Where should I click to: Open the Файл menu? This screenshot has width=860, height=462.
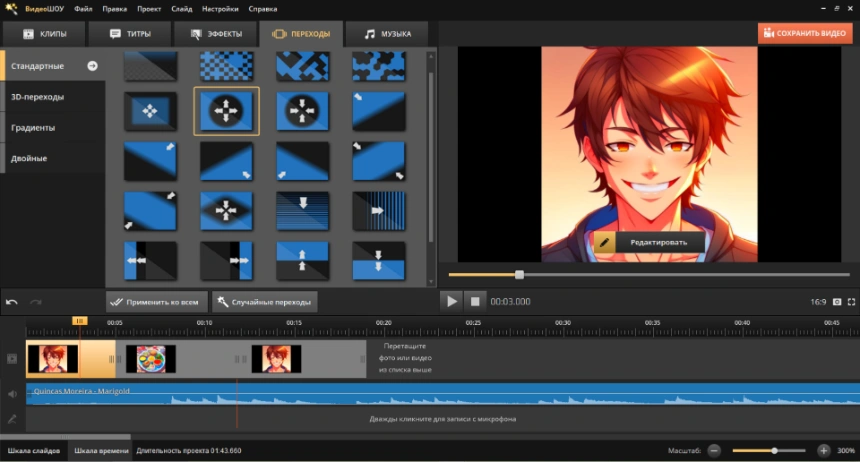[x=83, y=9]
